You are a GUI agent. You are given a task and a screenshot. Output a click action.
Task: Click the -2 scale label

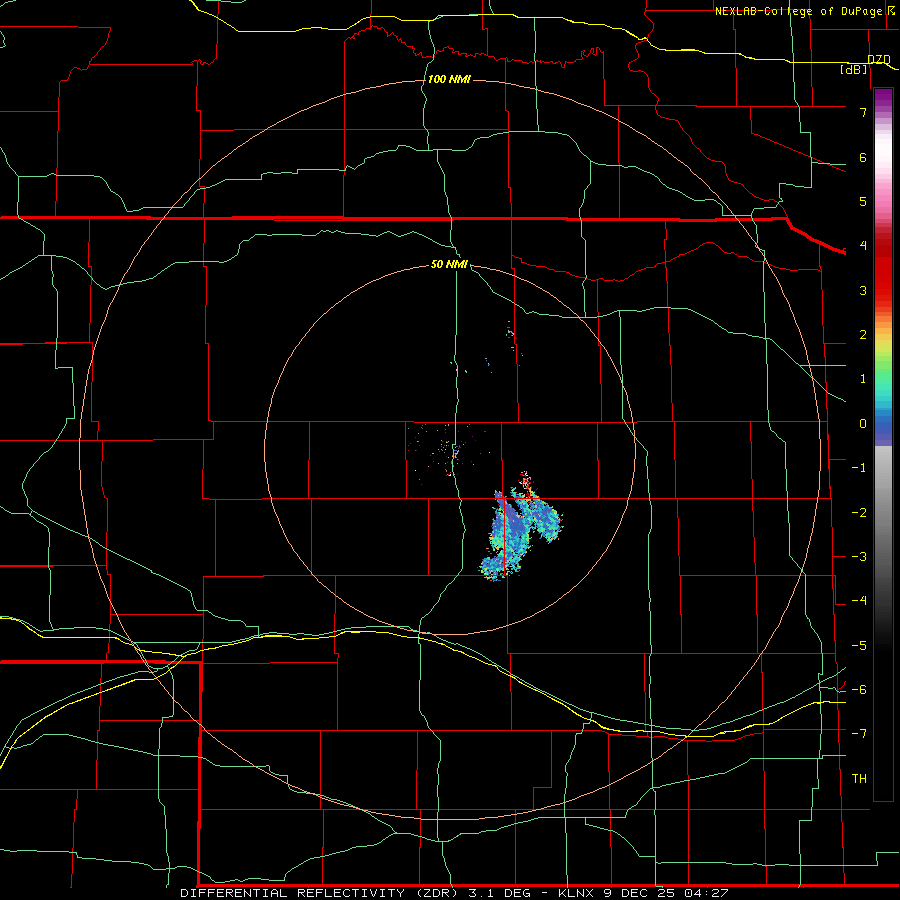pos(859,513)
